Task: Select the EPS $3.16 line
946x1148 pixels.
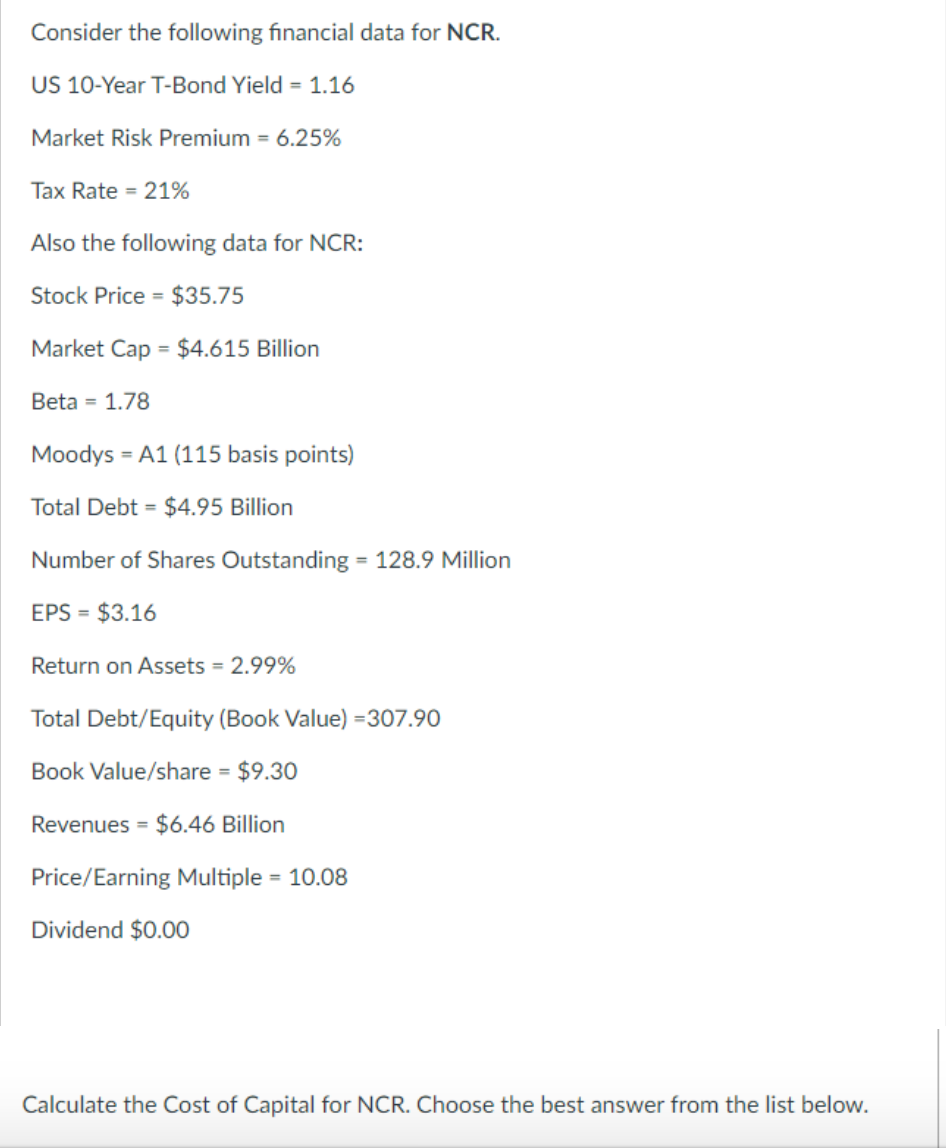Action: pos(94,613)
